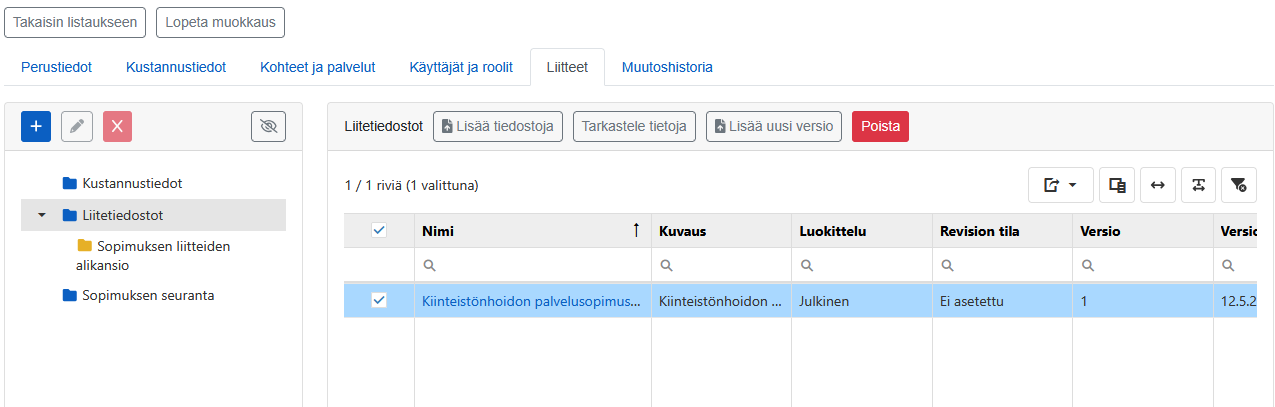Viewport: 1275px width, 407px height.
Task: Click the red Poista button
Action: click(880, 126)
